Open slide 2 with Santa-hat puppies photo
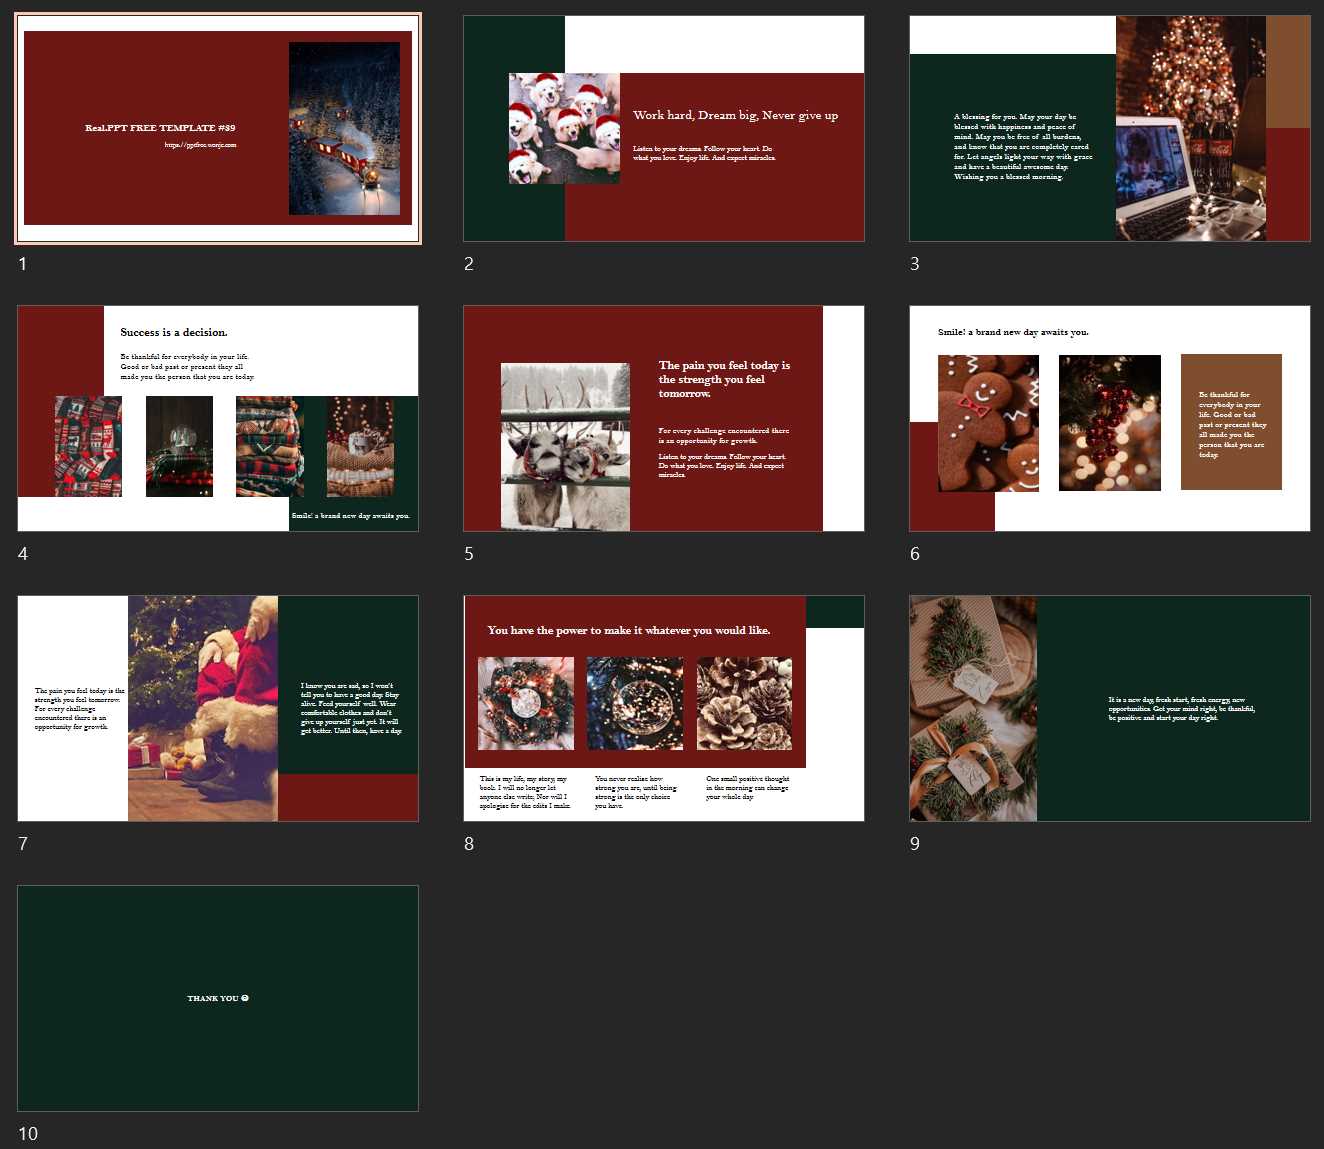This screenshot has width=1324, height=1149. tap(664, 128)
